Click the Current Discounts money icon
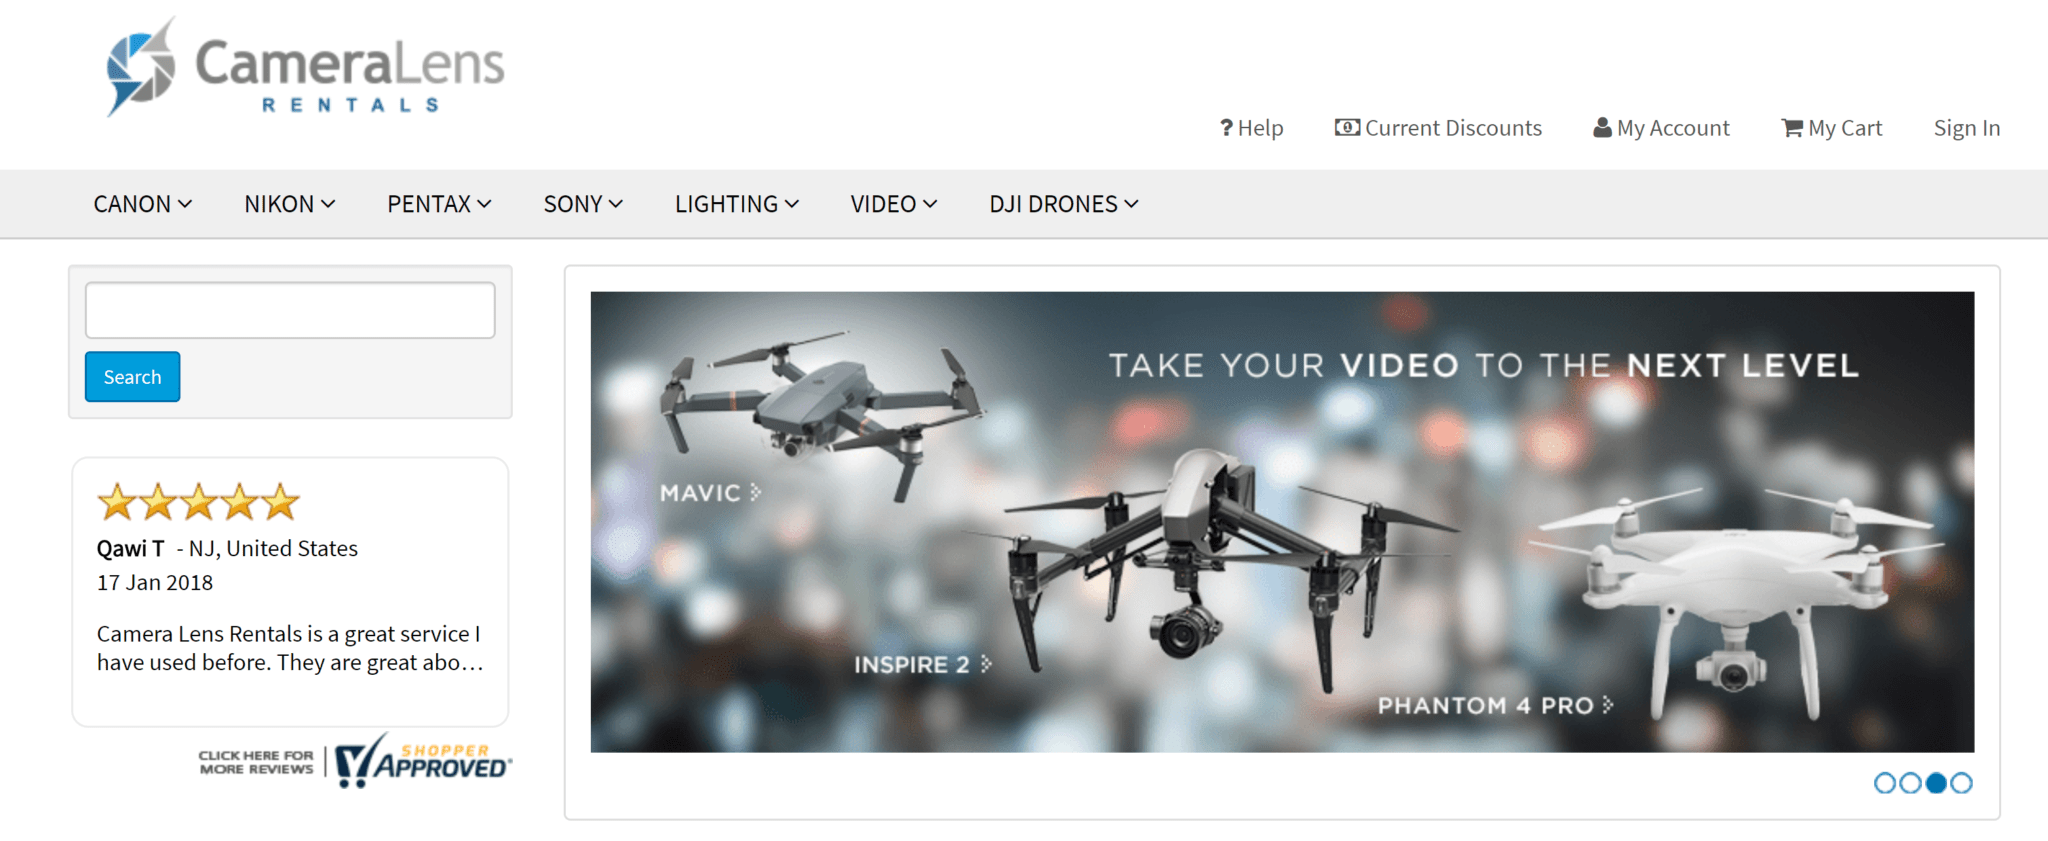Screen dimensions: 2048x841 (1347, 127)
